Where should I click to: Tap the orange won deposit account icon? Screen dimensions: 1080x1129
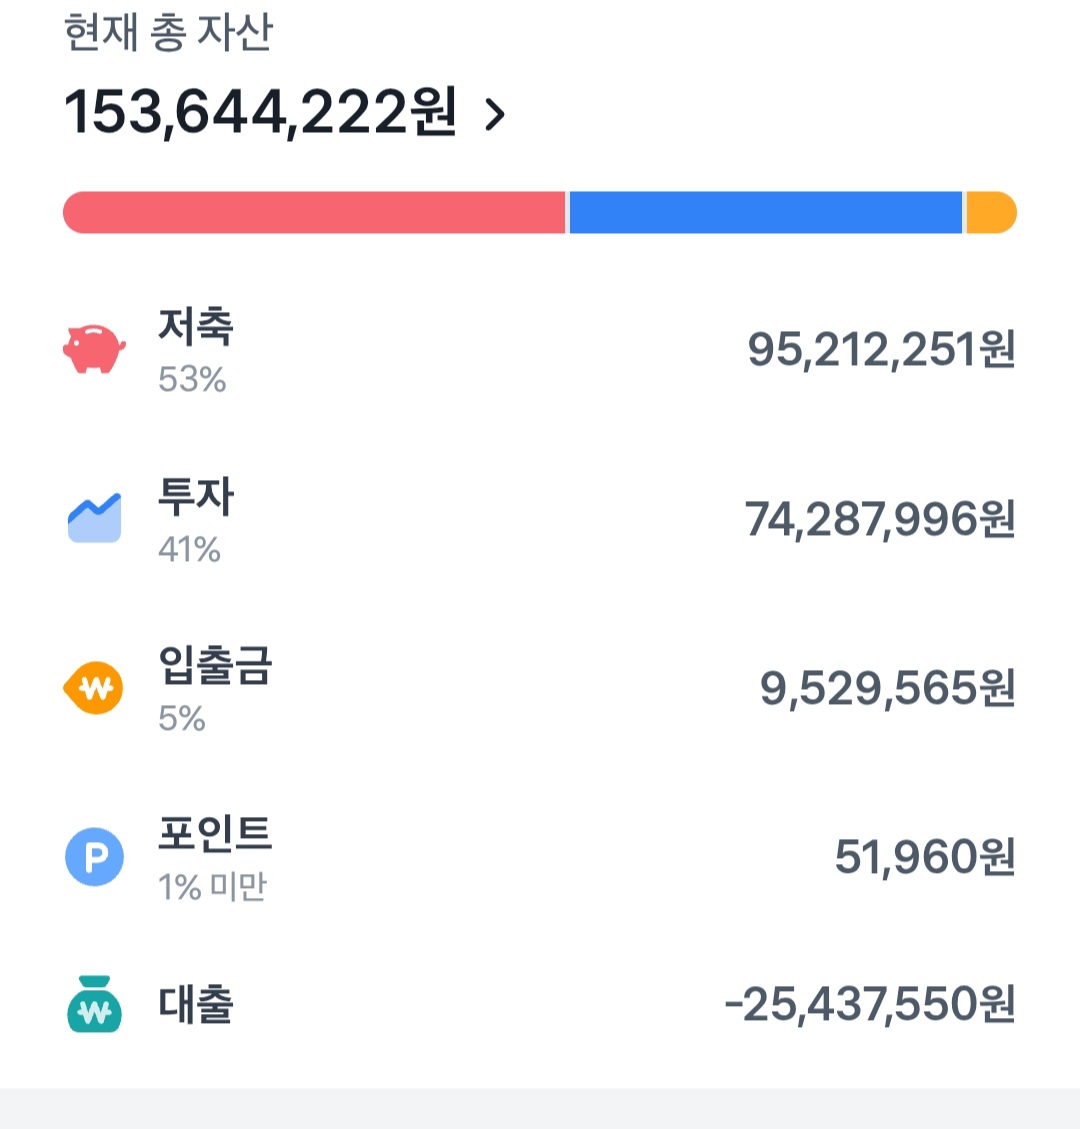coord(94,688)
